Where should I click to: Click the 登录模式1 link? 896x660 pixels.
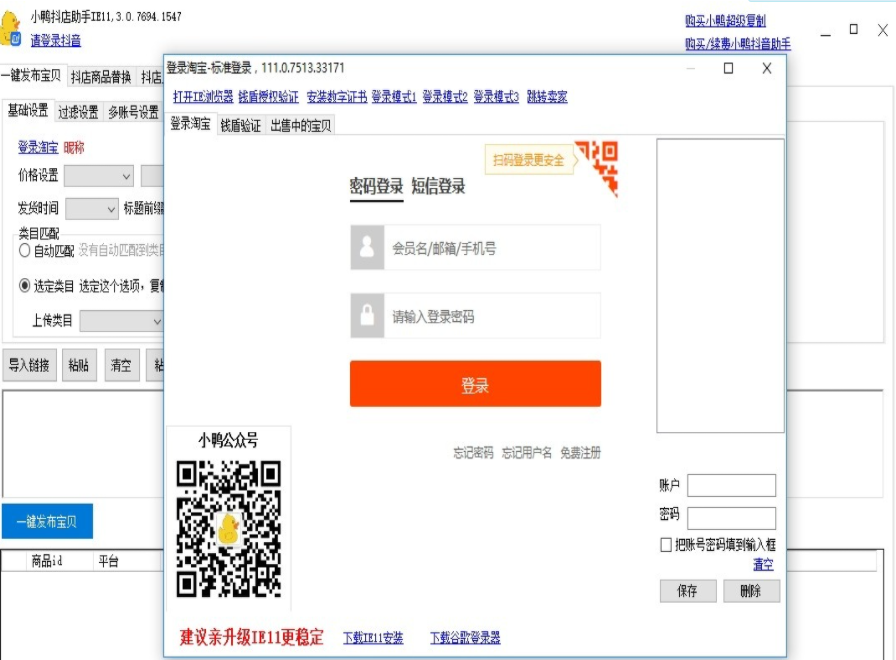tap(394, 97)
